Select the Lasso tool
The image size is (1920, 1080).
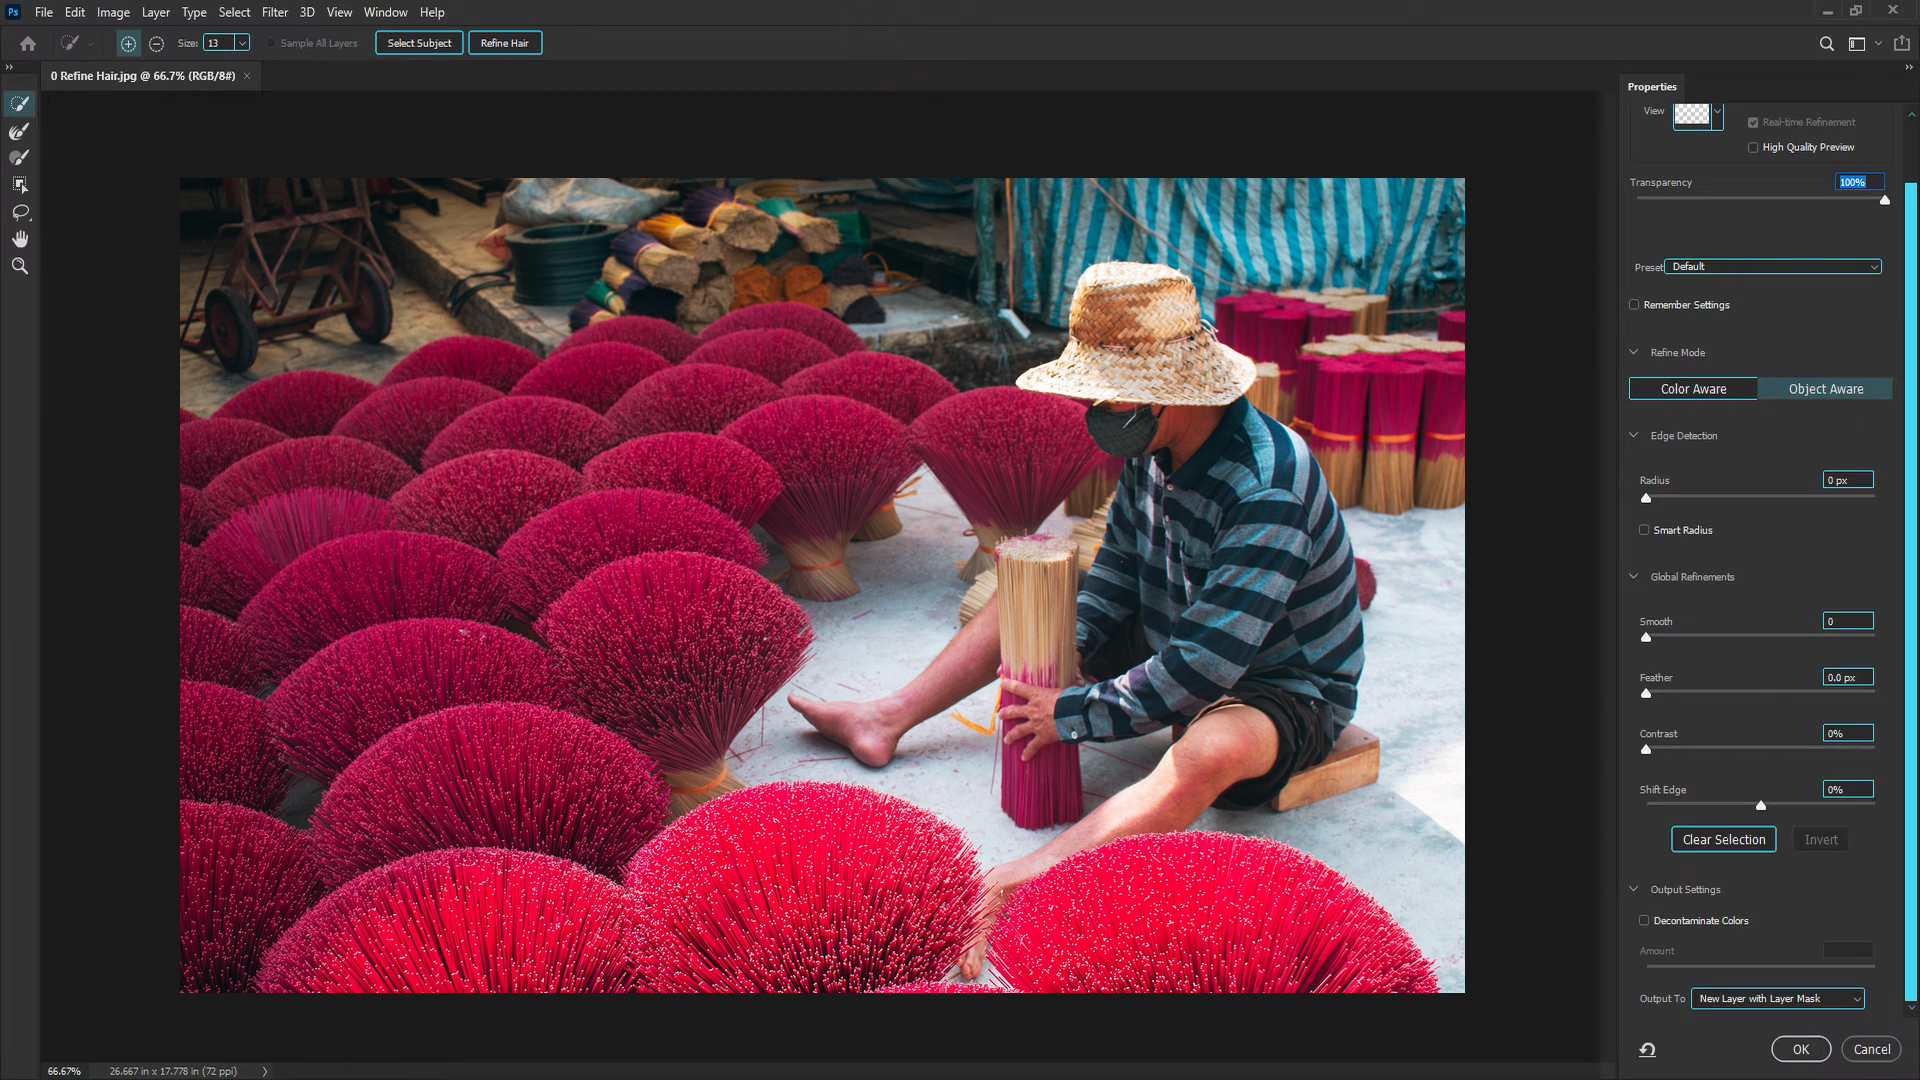pos(19,212)
